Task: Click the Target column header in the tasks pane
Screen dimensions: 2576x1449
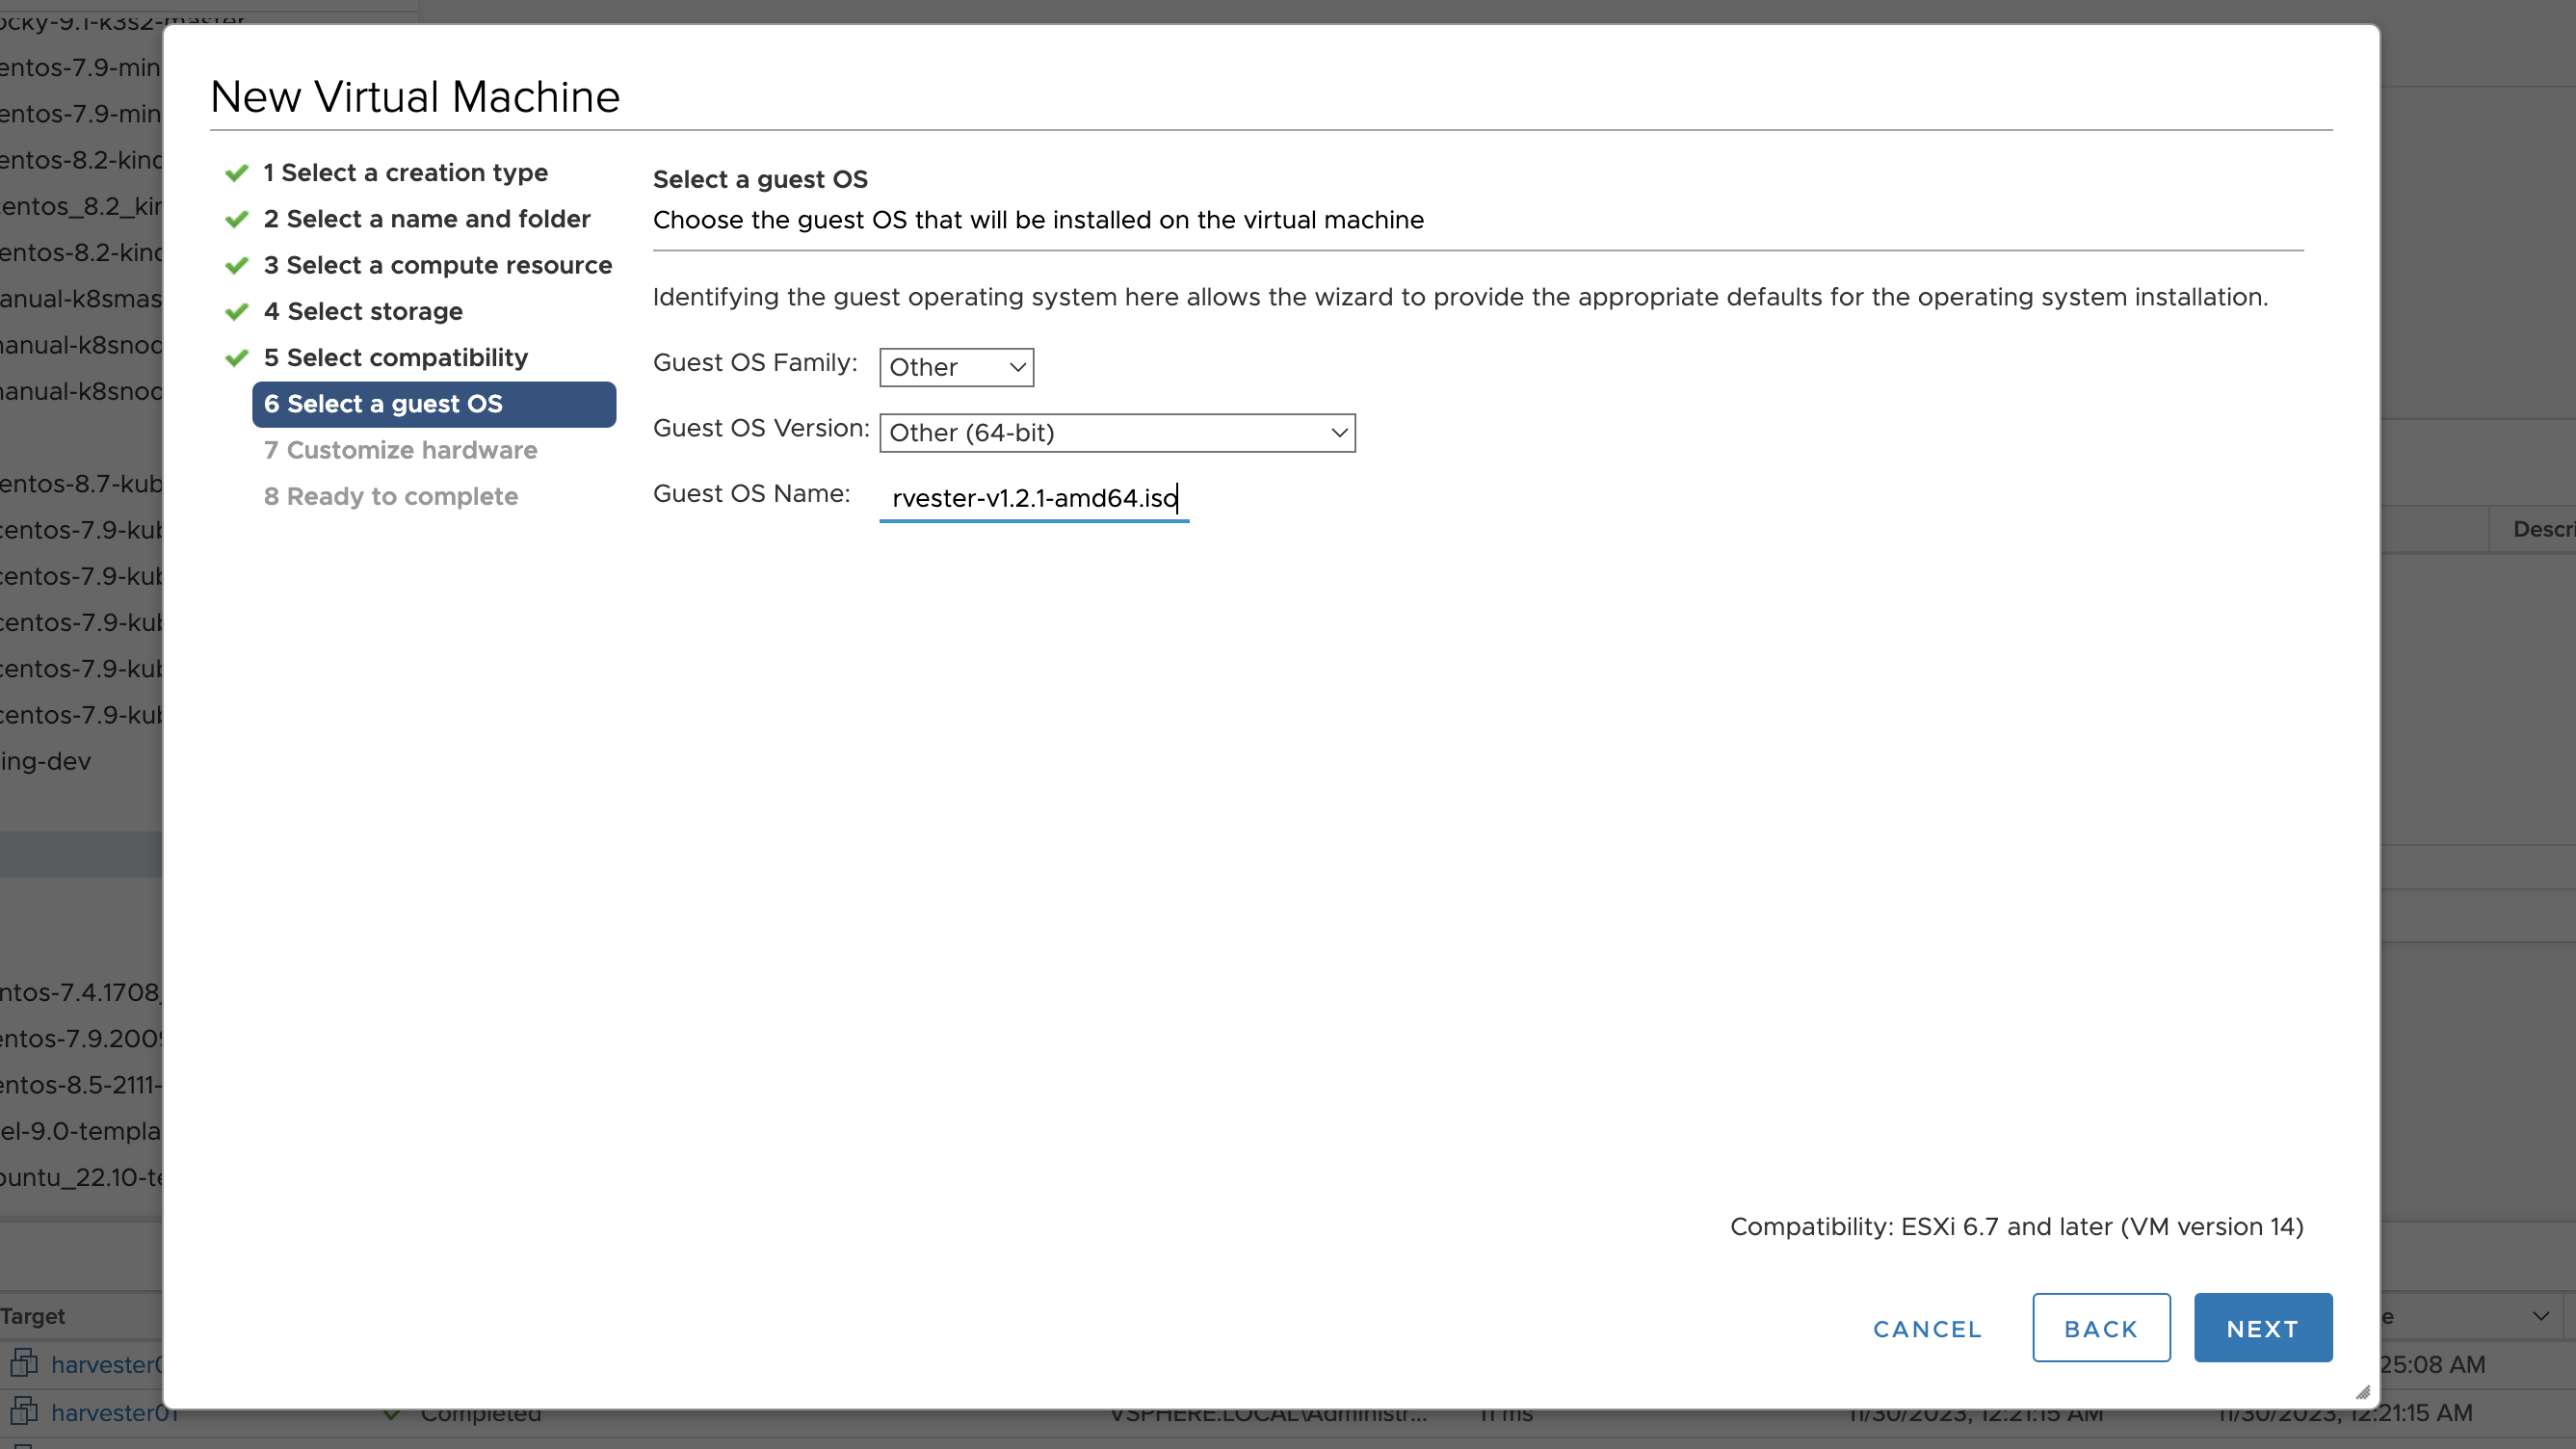Action: tap(33, 1316)
